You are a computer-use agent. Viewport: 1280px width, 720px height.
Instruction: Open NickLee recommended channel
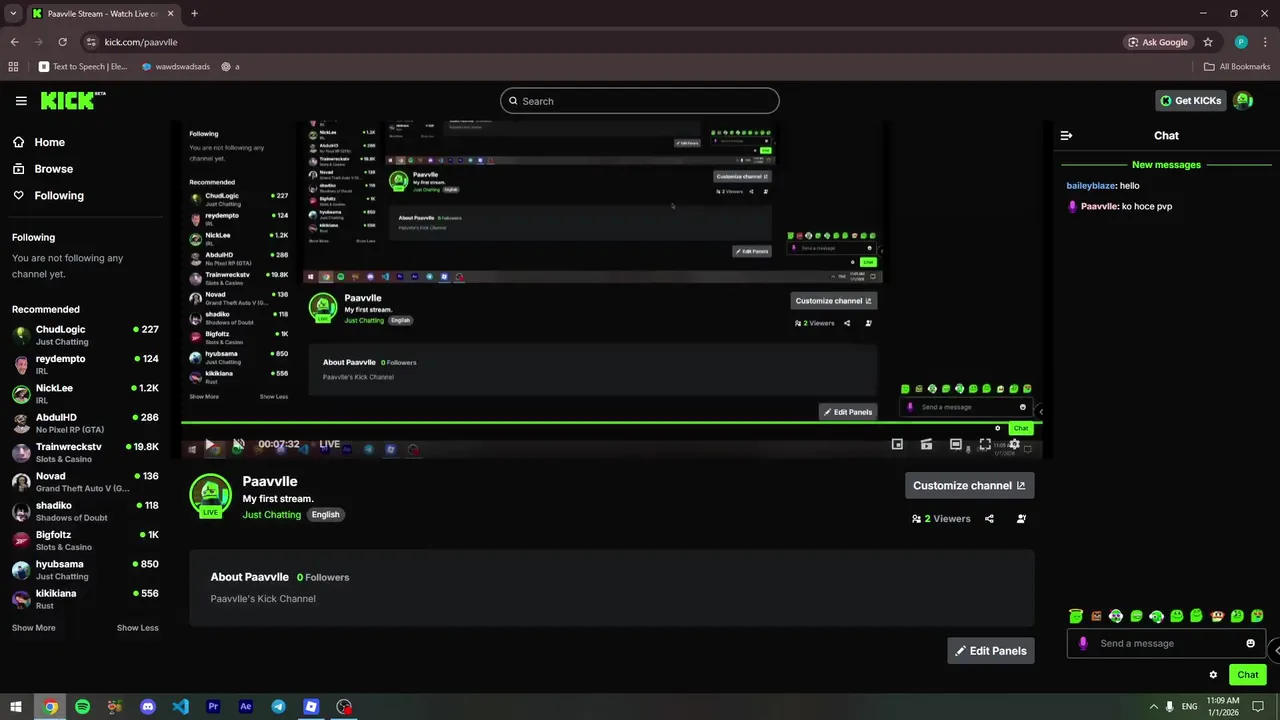pos(85,393)
